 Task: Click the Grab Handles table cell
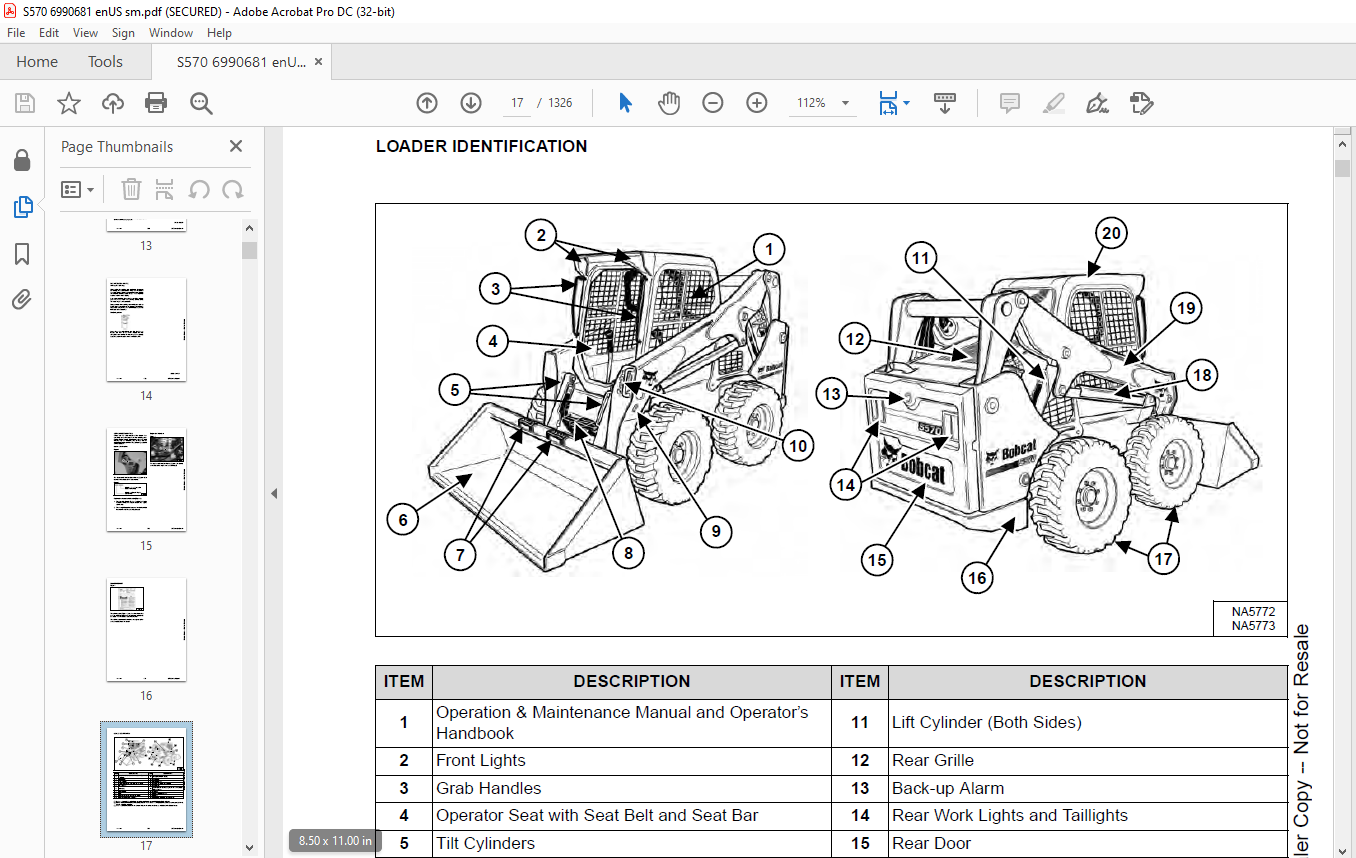point(631,788)
